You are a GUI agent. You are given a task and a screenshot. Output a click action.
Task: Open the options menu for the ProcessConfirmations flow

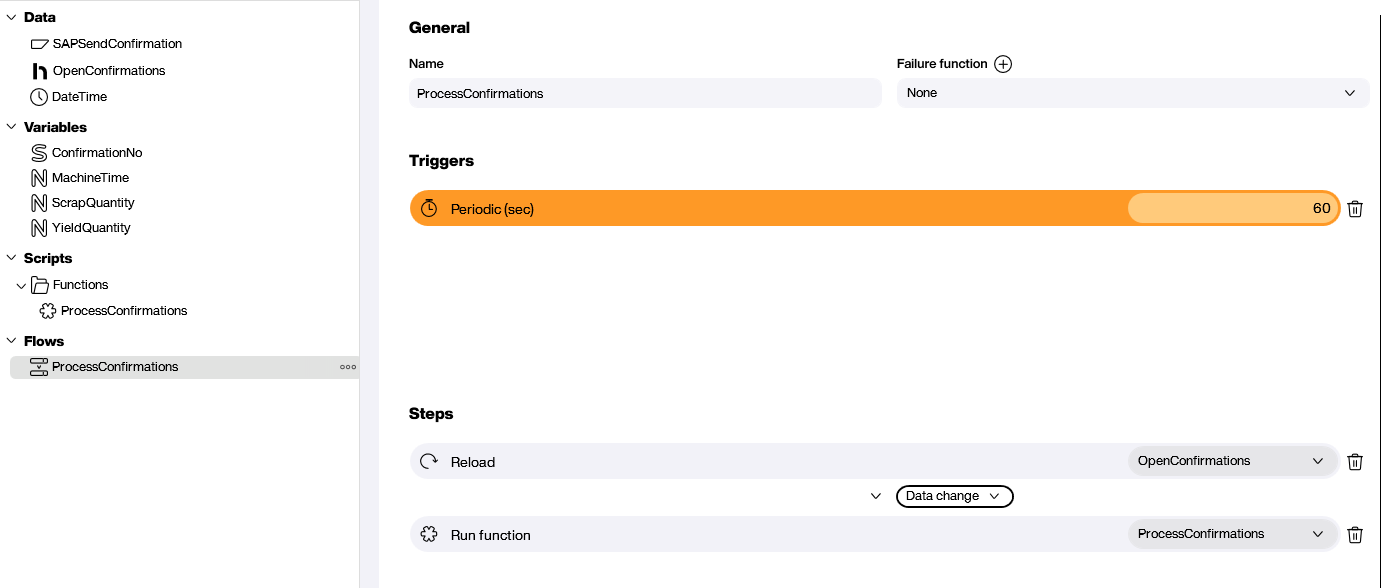[347, 366]
